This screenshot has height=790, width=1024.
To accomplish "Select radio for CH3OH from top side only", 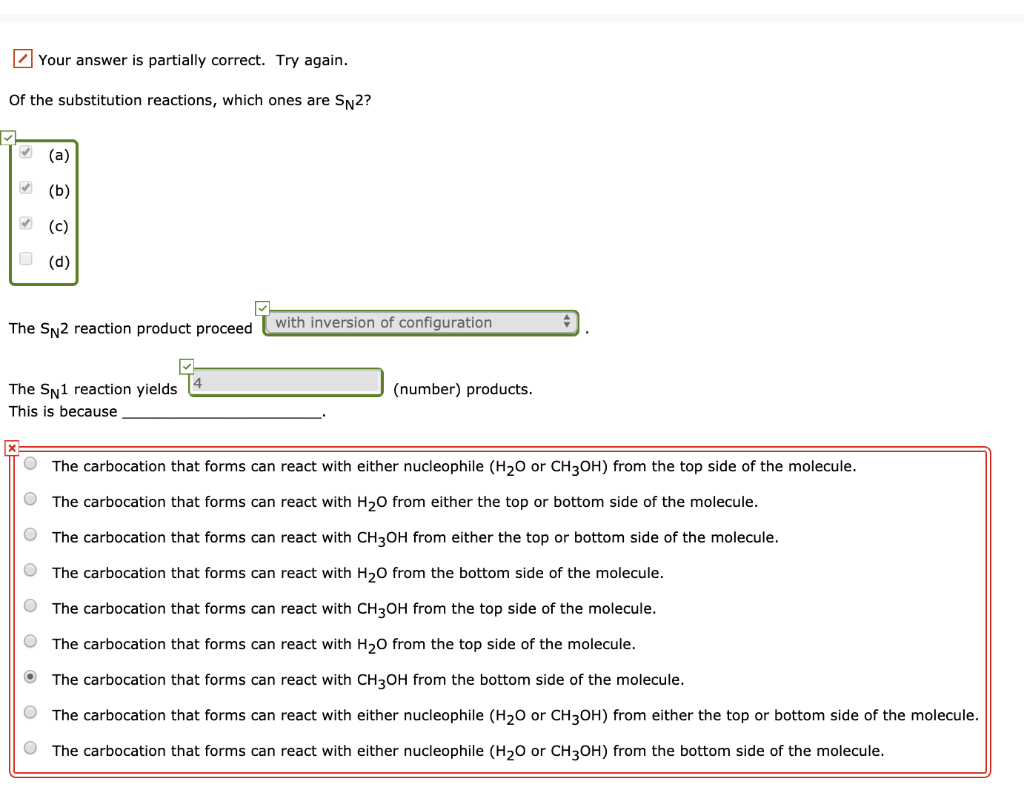I will coord(30,605).
